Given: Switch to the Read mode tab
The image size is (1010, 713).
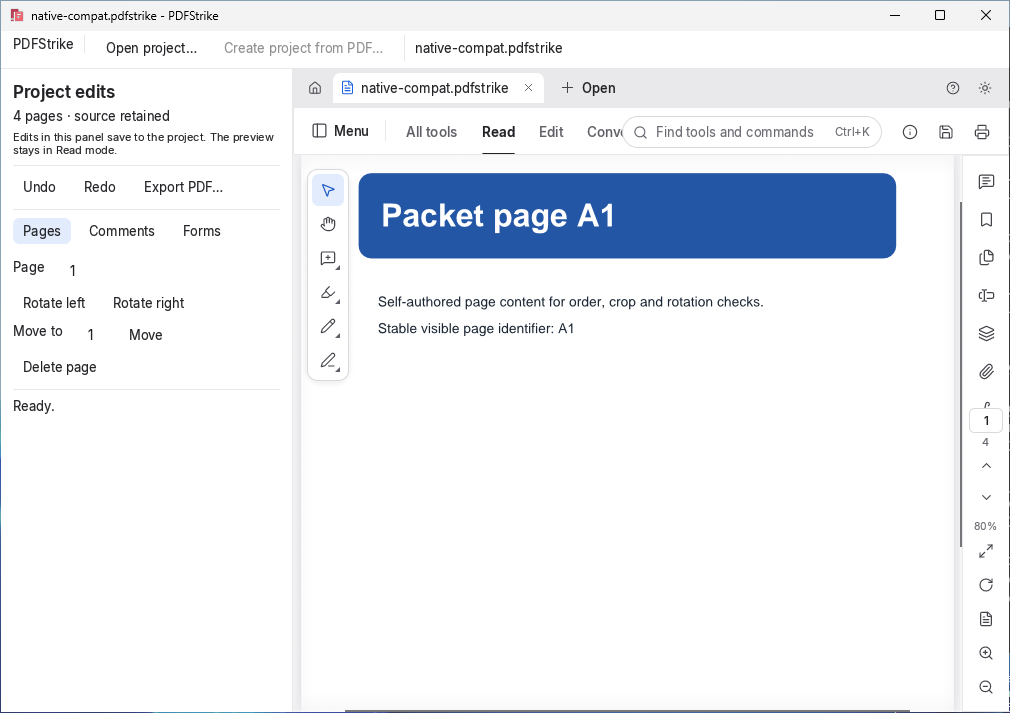Looking at the screenshot, I should [x=499, y=132].
